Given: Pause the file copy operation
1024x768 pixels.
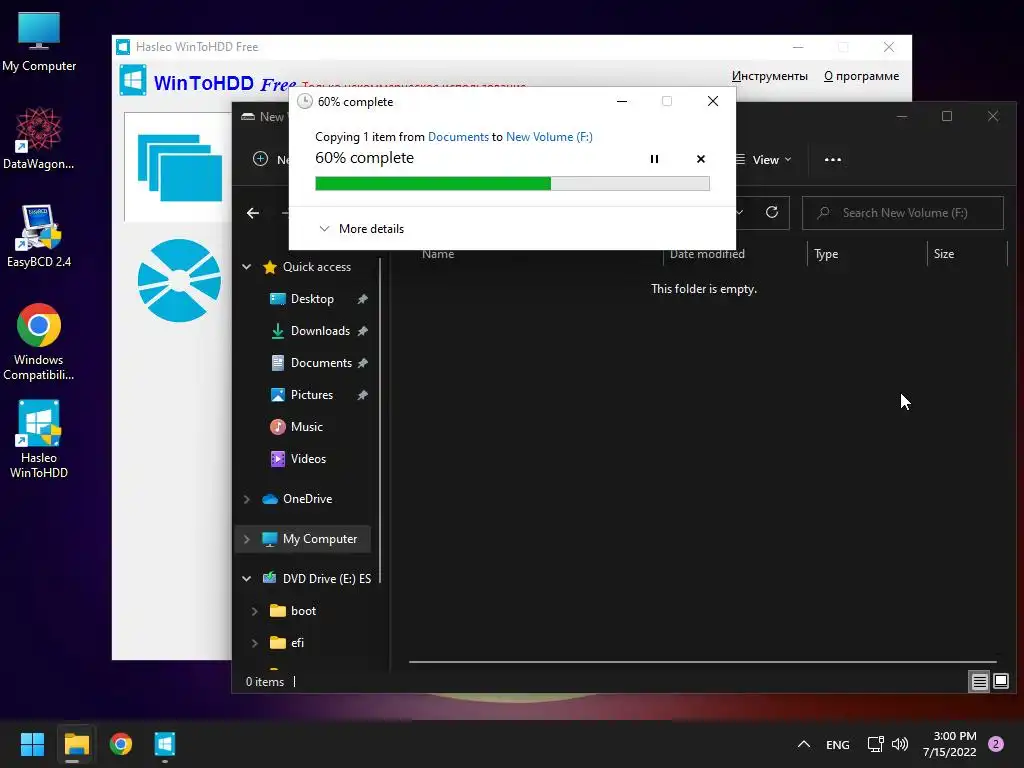Looking at the screenshot, I should (654, 159).
